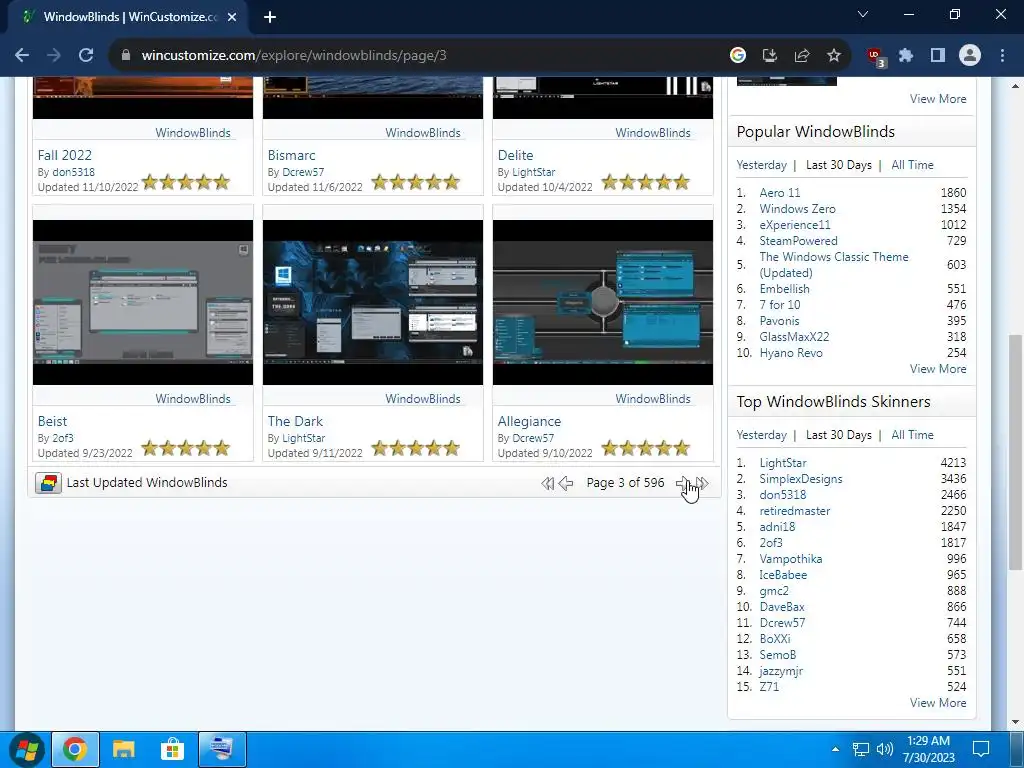
Task: Open The Dark skin thumbnail
Action: click(x=373, y=302)
